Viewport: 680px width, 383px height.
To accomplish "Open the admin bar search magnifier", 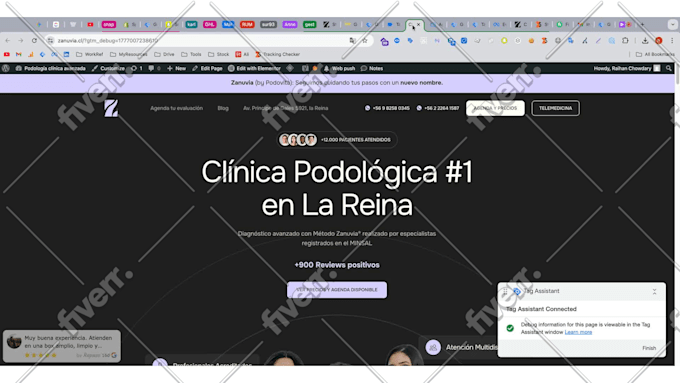I will 669,68.
